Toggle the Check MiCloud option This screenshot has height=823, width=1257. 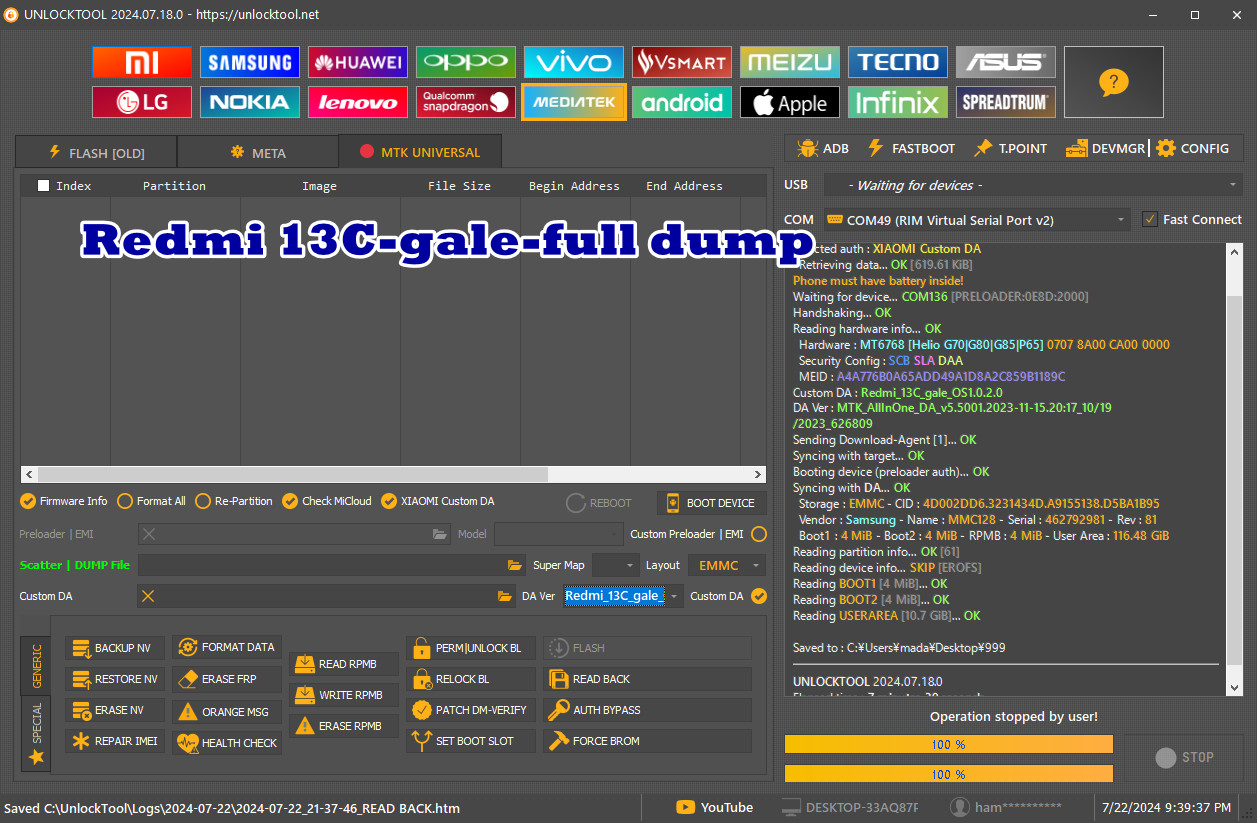(327, 501)
